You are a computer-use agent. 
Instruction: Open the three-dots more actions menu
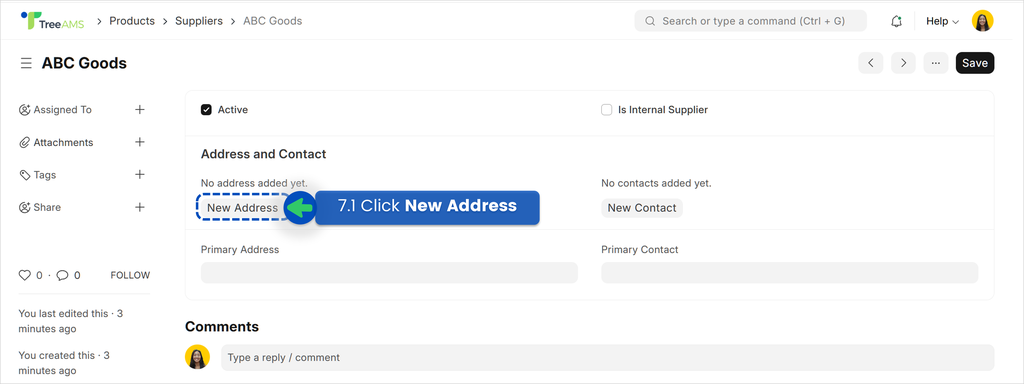pos(936,63)
